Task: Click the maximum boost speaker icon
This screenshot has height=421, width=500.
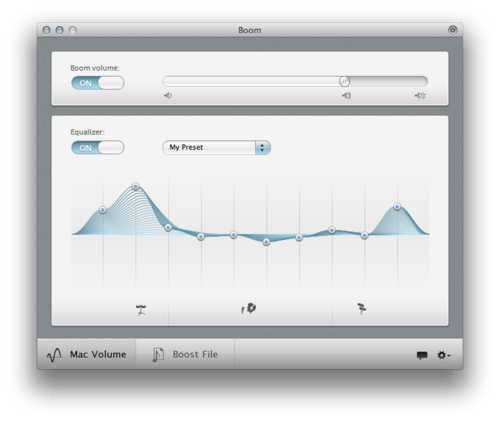Action: point(420,96)
